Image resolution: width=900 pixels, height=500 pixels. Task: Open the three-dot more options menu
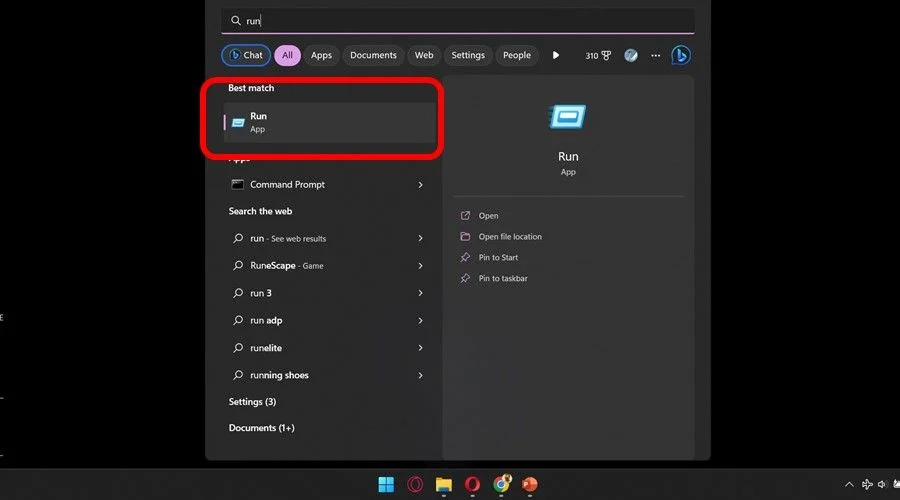point(655,55)
